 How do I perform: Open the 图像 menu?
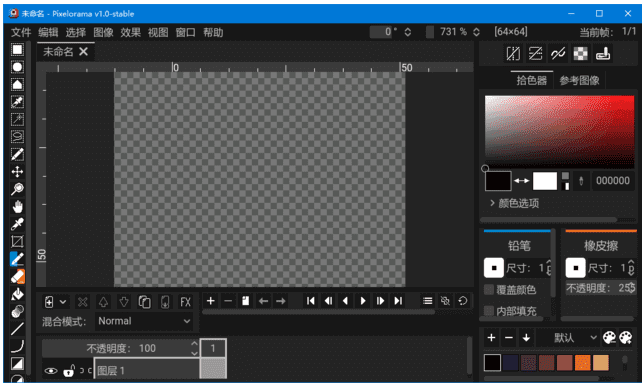click(x=103, y=32)
